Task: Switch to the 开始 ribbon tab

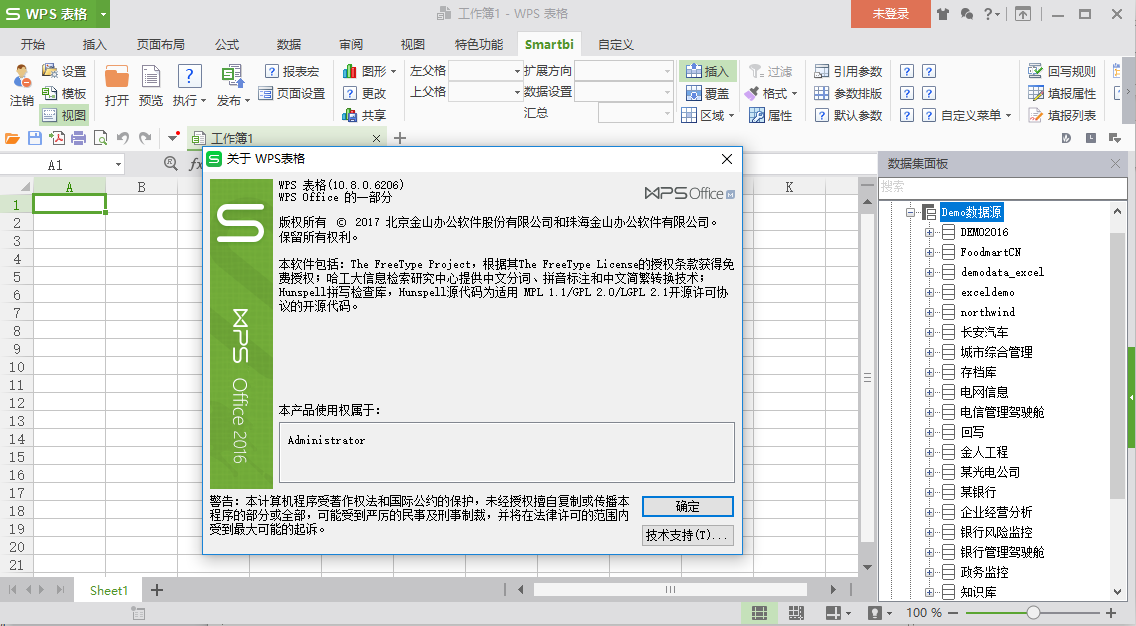Action: [33, 44]
